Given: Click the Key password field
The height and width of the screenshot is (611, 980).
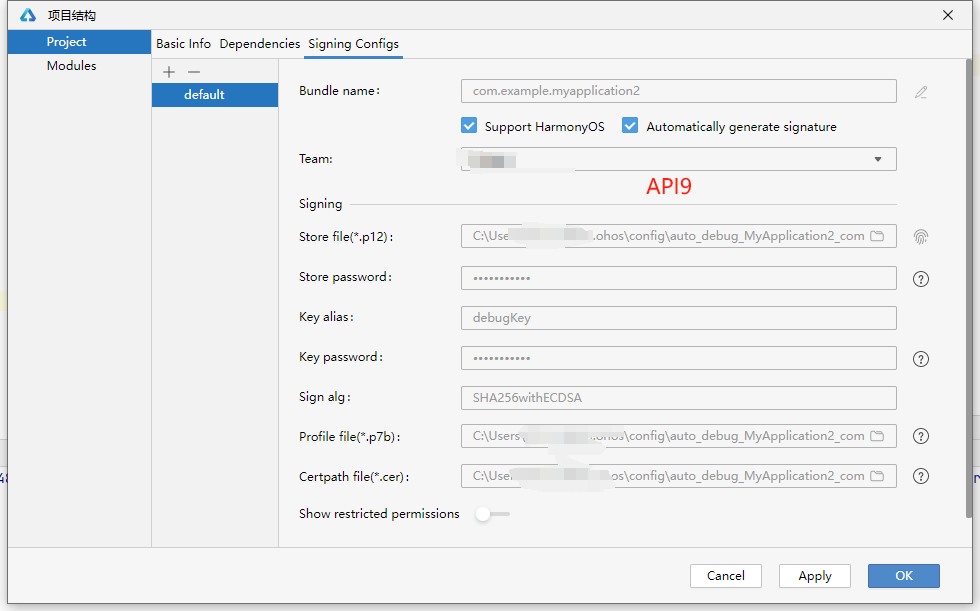Looking at the screenshot, I should point(679,358).
